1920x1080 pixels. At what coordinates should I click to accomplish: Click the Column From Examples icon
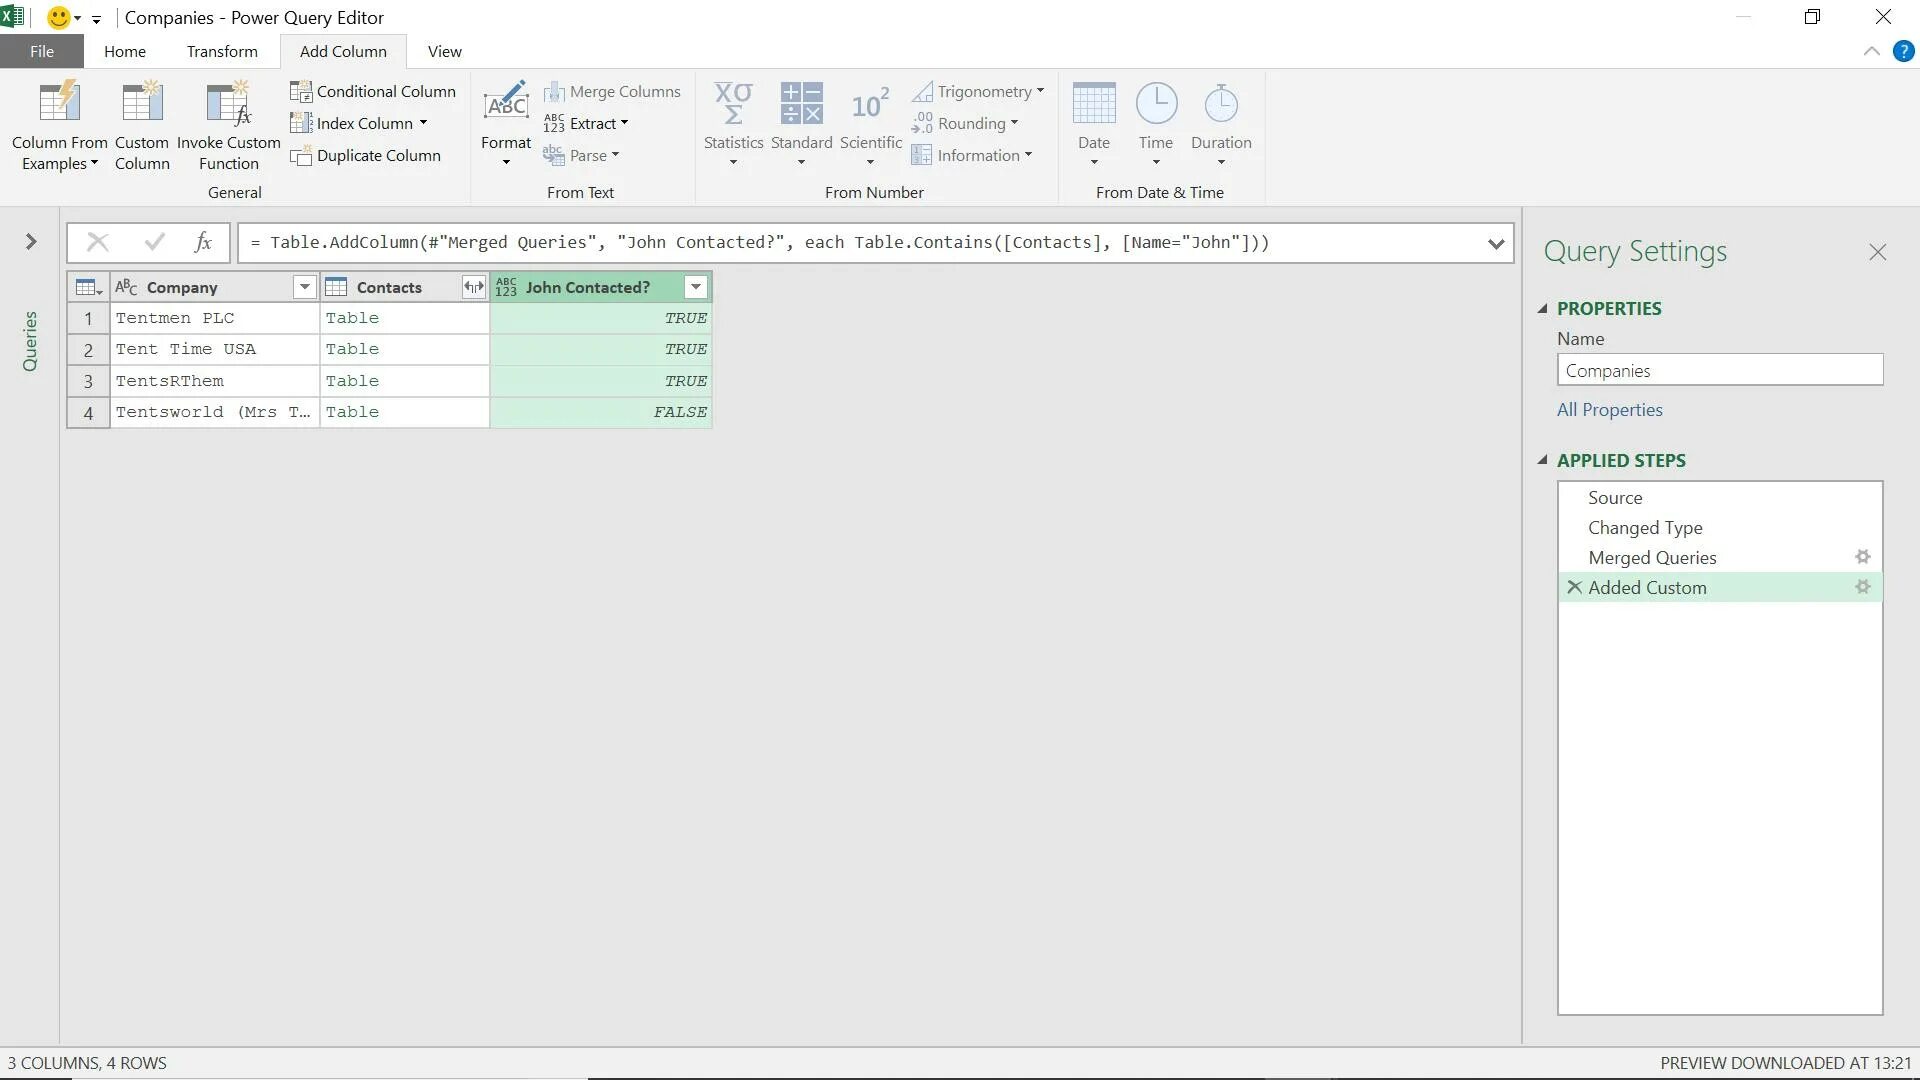(x=59, y=104)
